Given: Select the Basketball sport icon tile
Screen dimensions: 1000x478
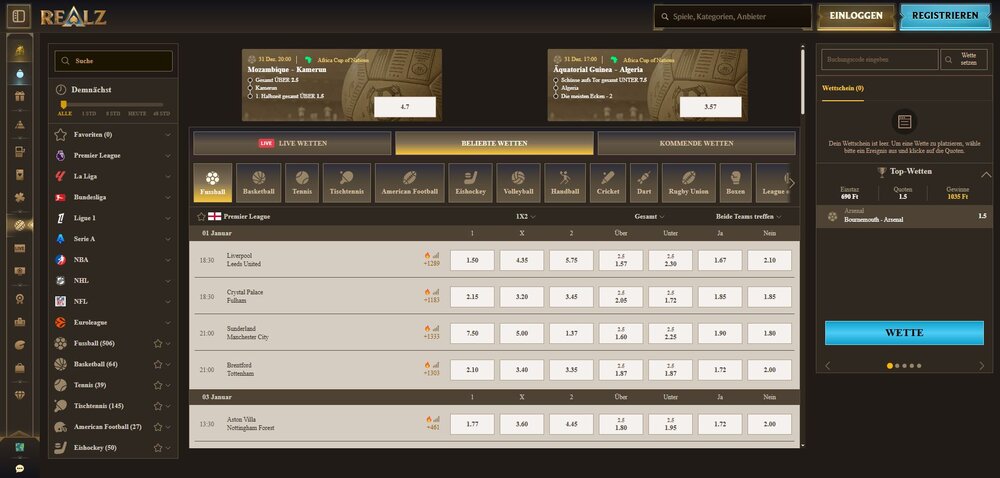Looking at the screenshot, I should (258, 183).
